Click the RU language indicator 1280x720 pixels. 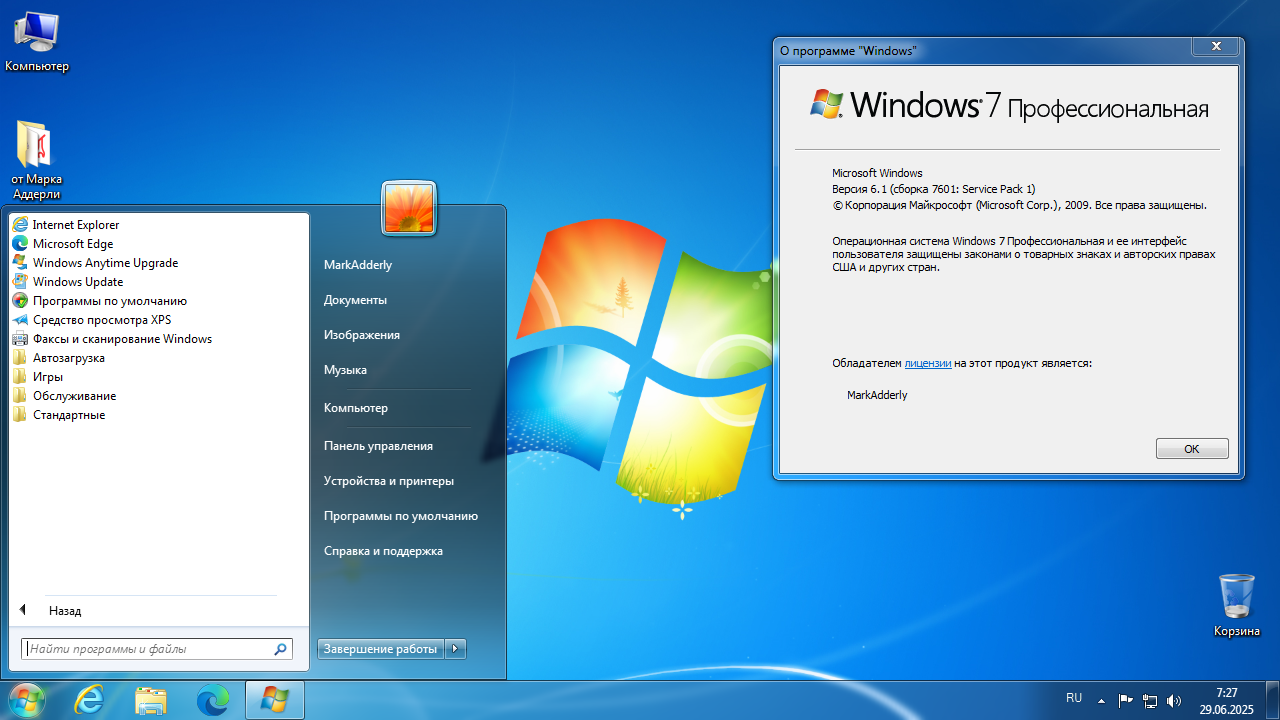click(1074, 698)
